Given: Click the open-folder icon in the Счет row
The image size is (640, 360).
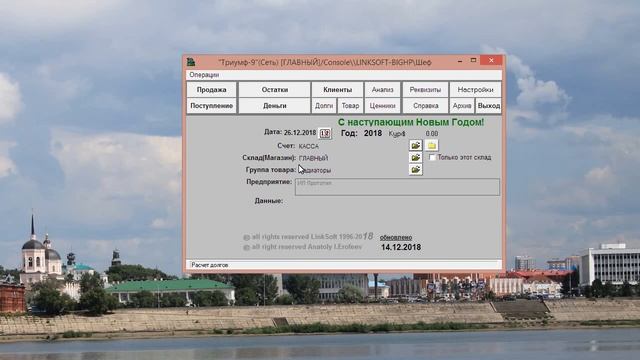Looking at the screenshot, I should click(416, 145).
